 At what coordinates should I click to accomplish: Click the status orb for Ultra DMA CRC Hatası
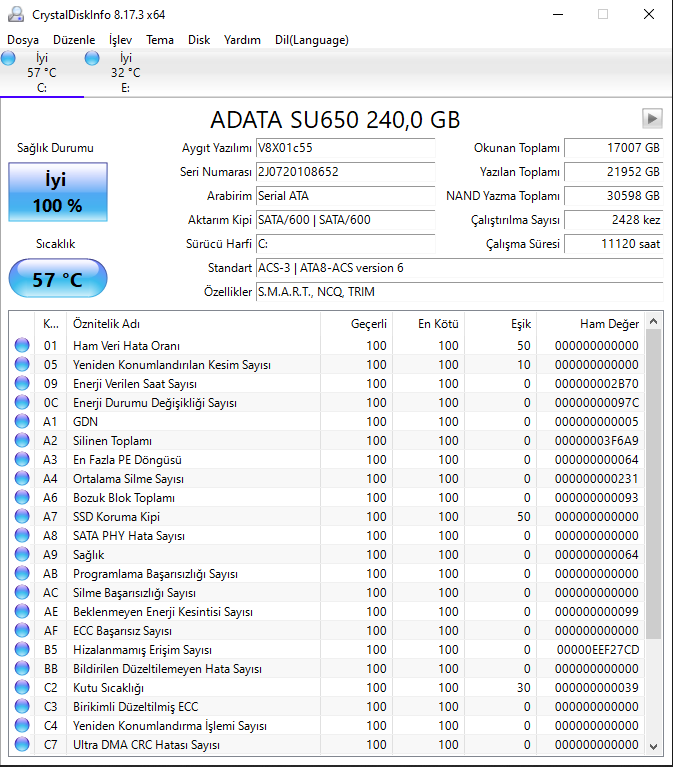(x=22, y=744)
